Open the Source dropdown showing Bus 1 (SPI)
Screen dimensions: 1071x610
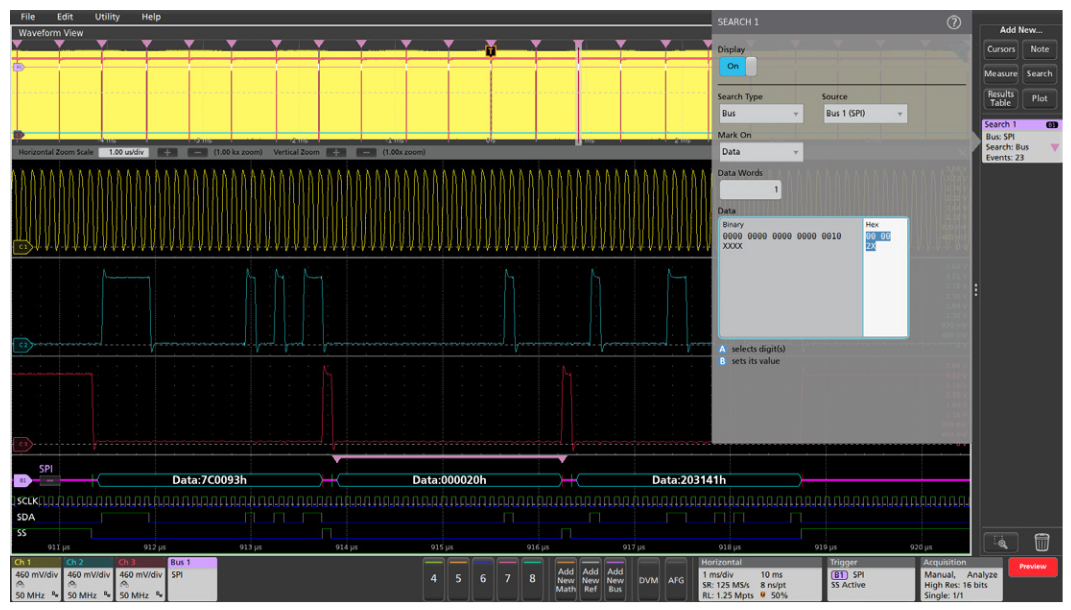(864, 113)
